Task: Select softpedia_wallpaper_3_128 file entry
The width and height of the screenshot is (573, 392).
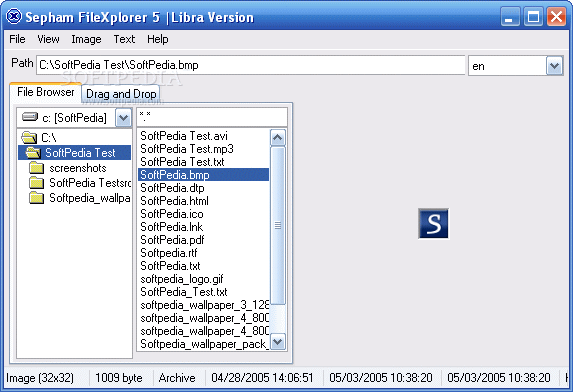Action: 205,305
